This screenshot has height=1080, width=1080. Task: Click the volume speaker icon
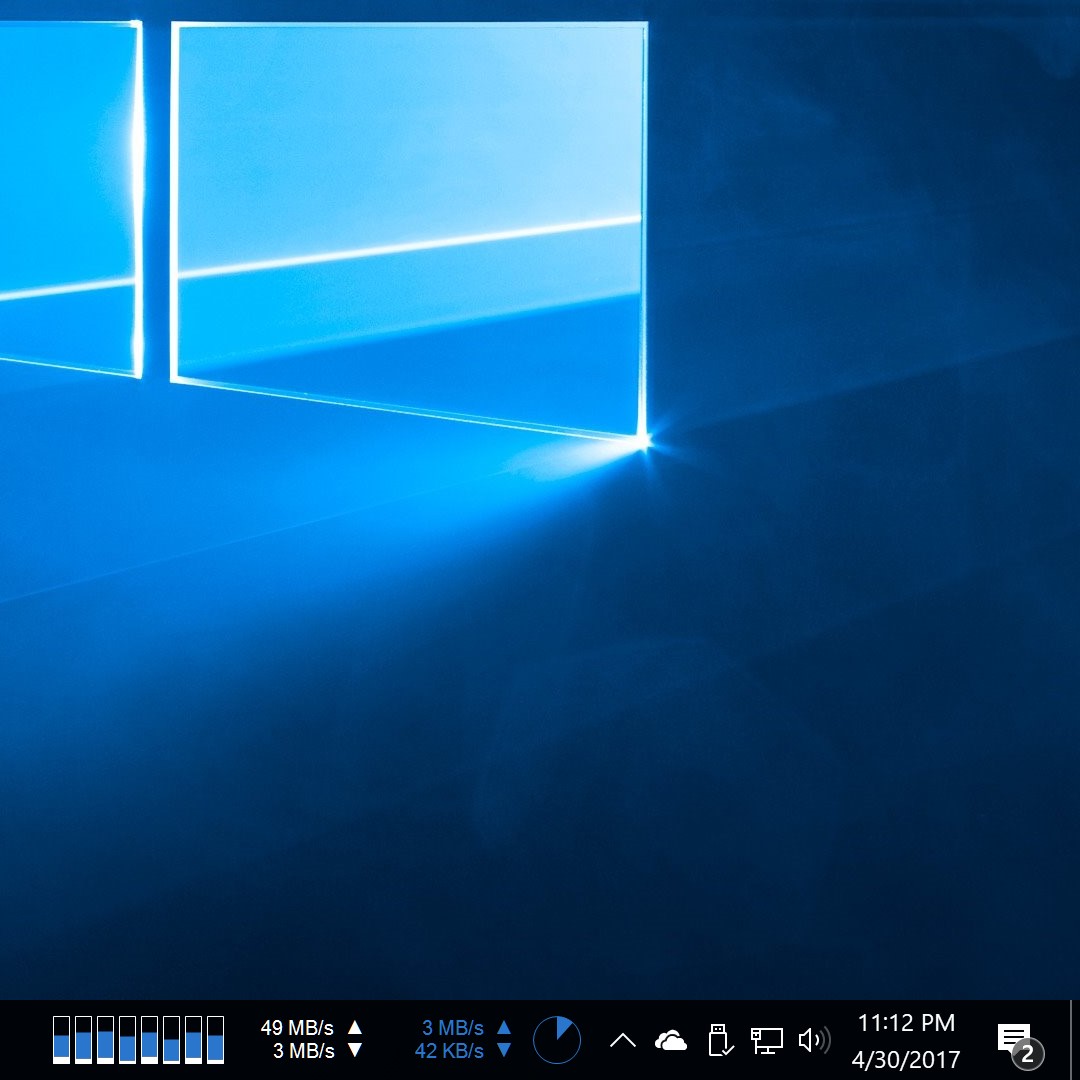tap(814, 1040)
